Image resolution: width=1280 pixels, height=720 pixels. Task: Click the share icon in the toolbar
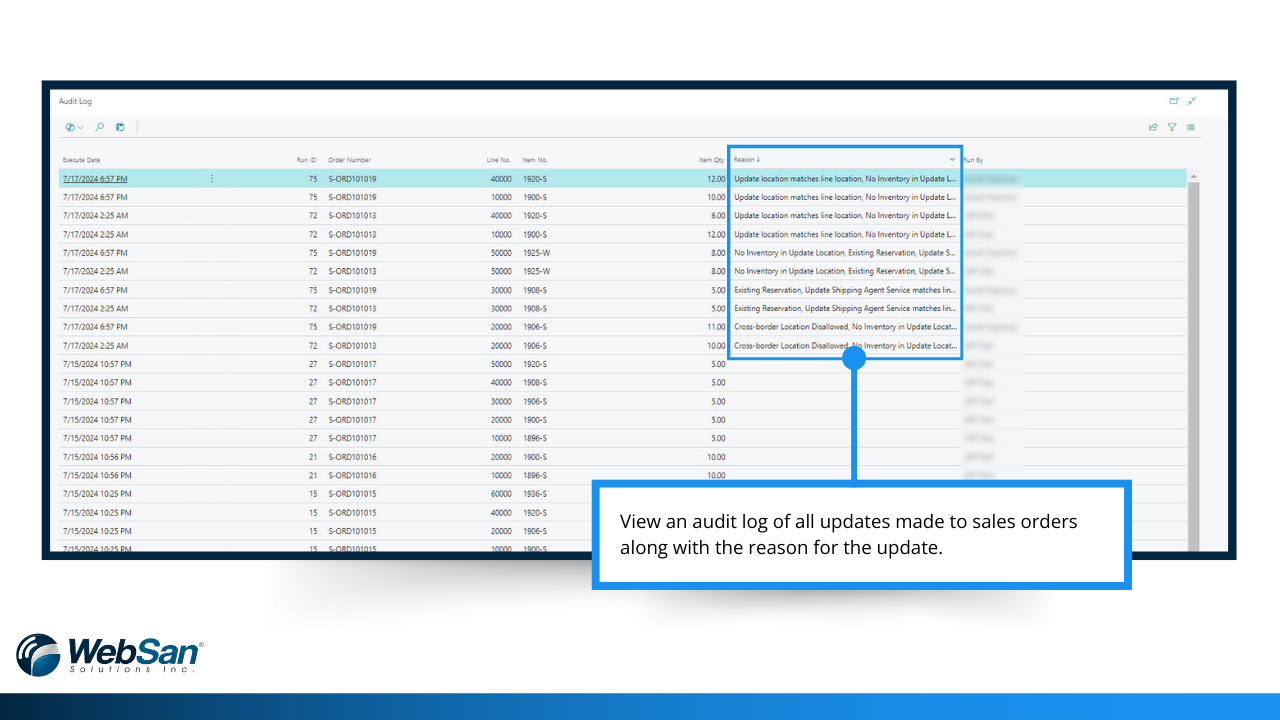(x=1153, y=127)
